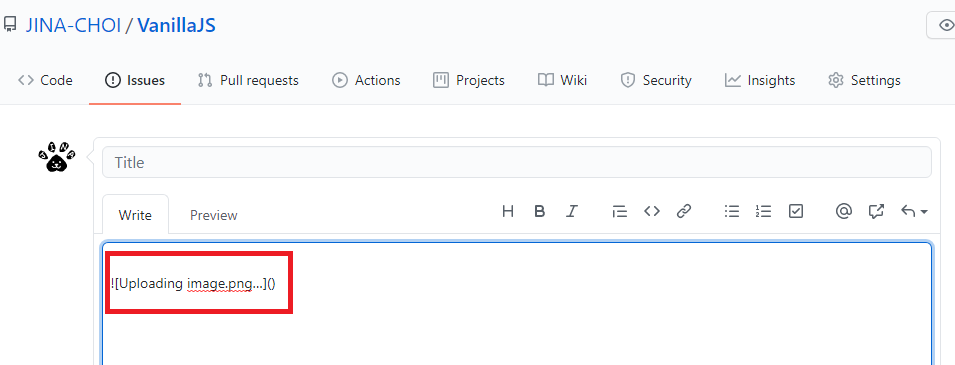Switch to the Preview tab

213,215
